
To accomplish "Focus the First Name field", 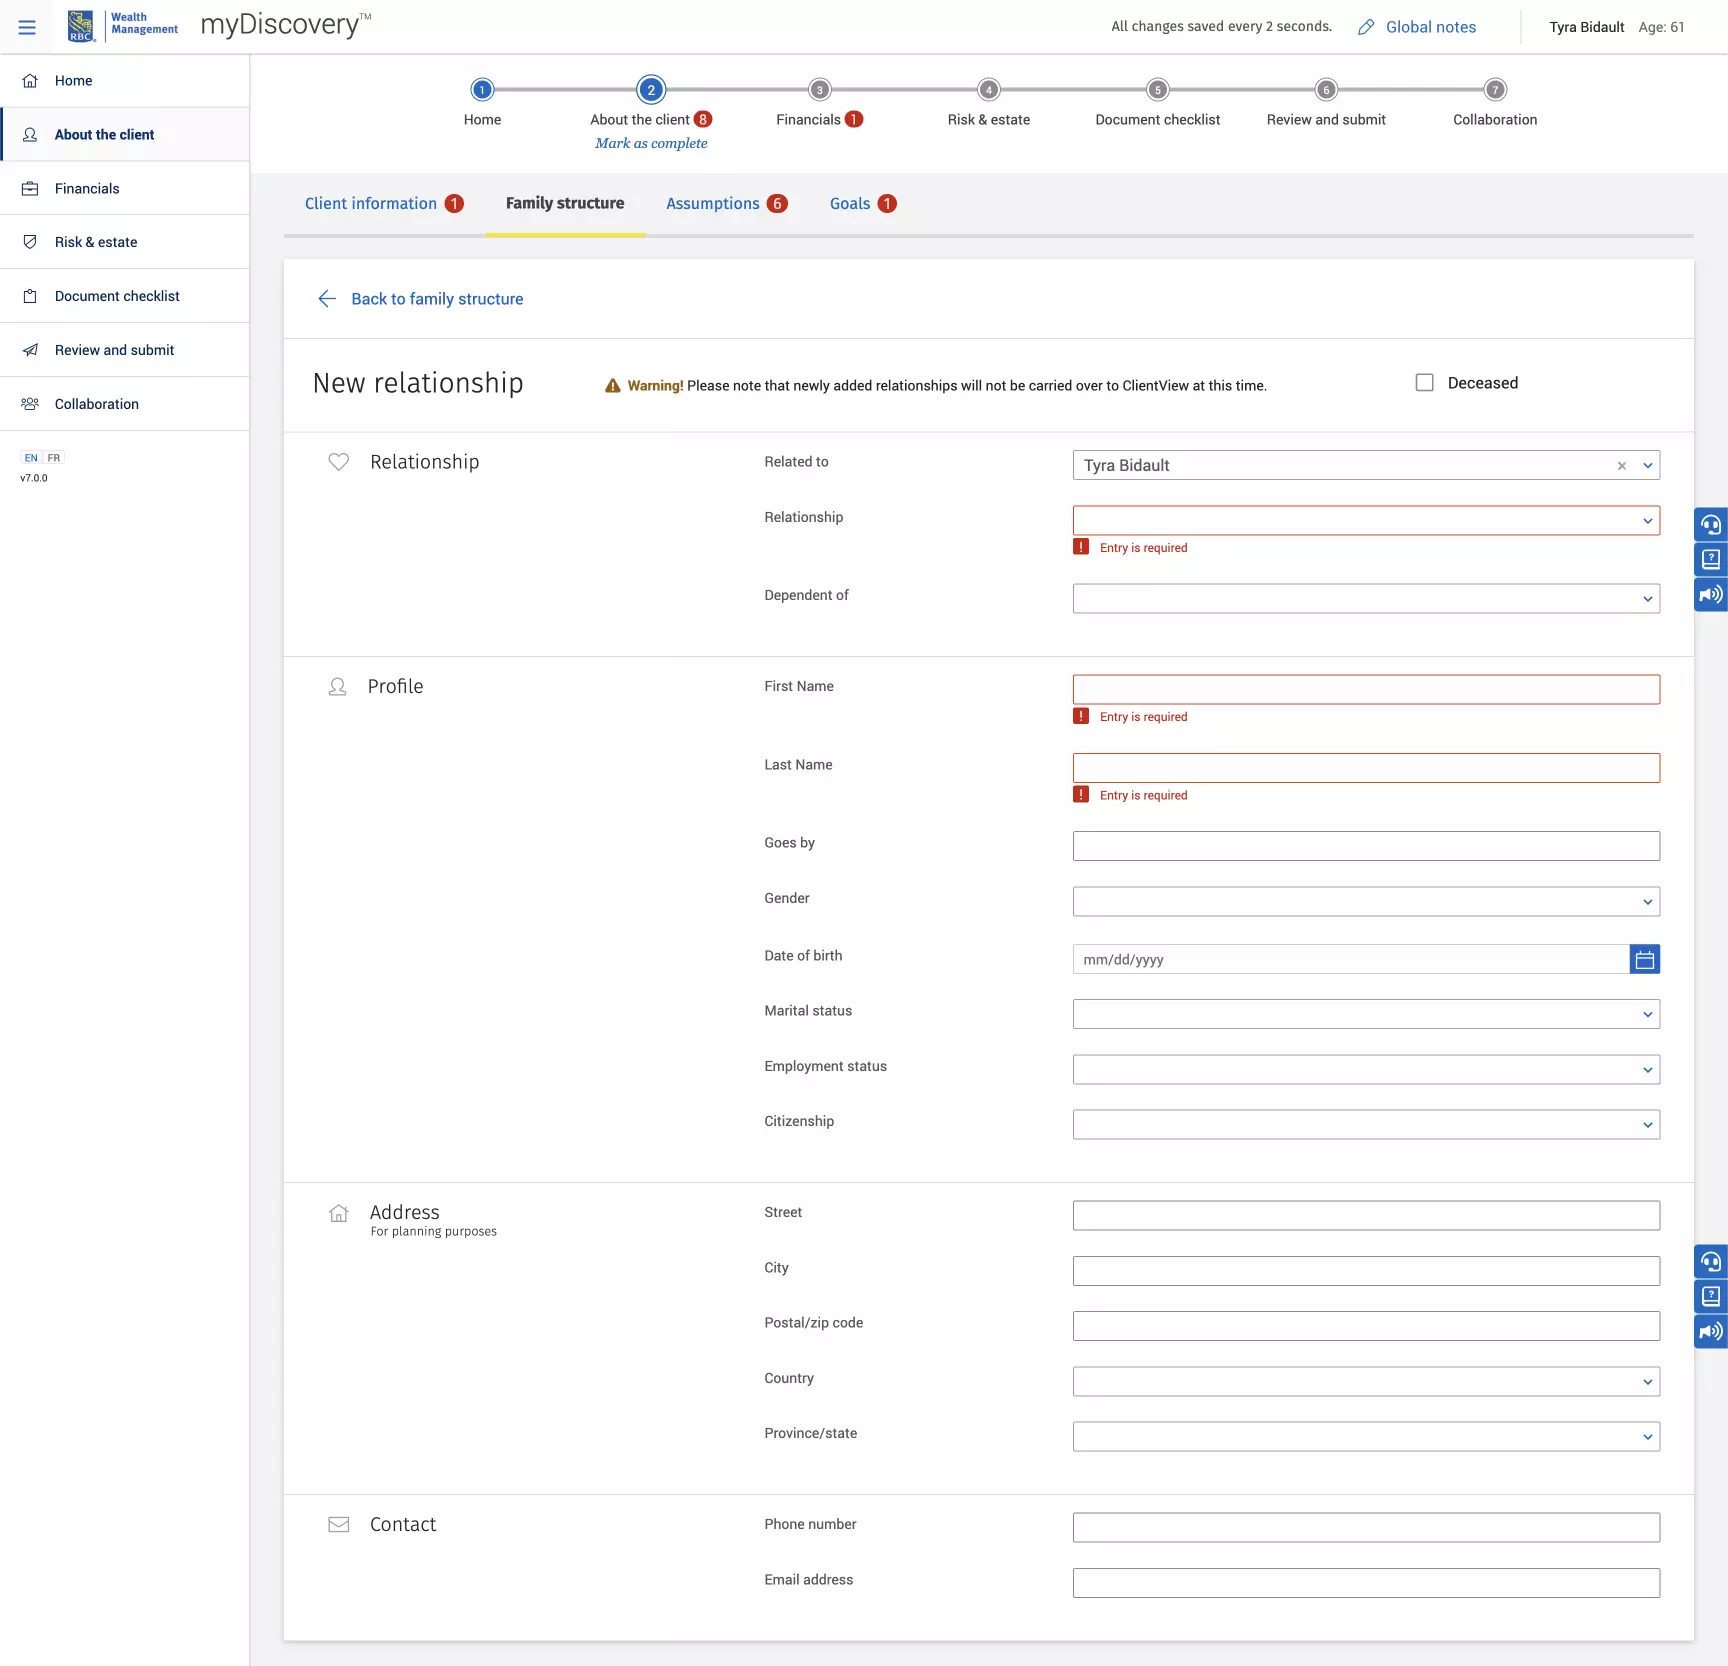I will (x=1366, y=690).
